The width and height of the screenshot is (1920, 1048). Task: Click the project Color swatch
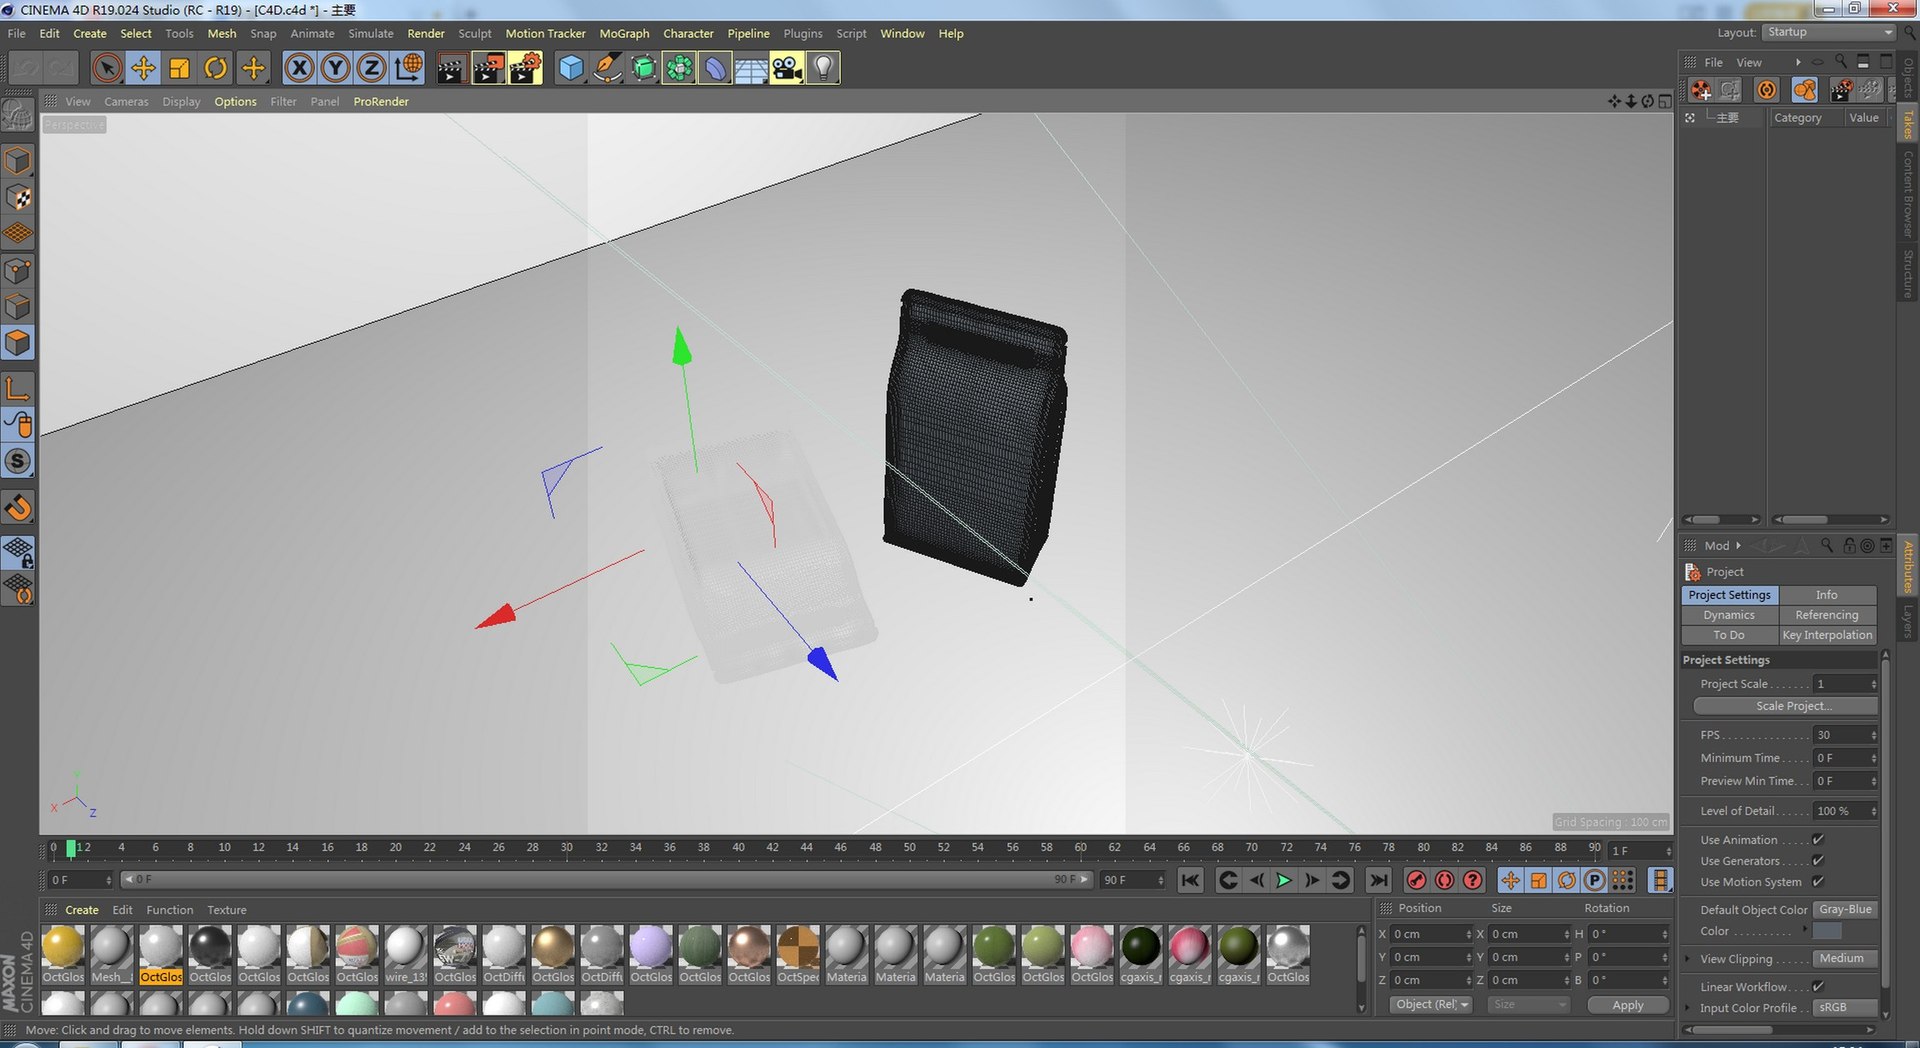coord(1827,931)
